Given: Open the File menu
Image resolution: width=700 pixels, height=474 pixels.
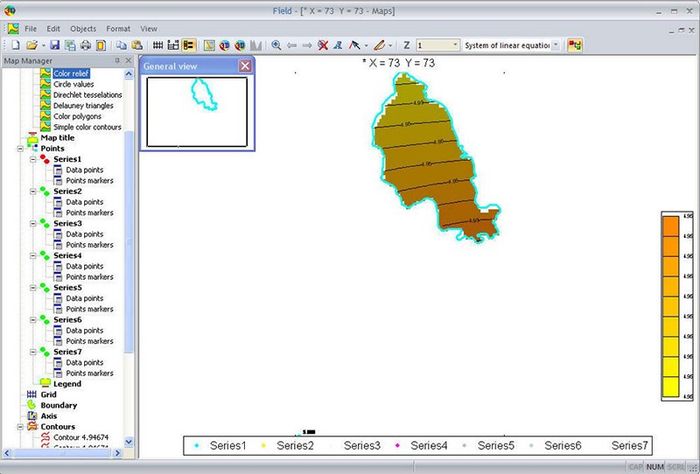Looking at the screenshot, I should coord(30,29).
